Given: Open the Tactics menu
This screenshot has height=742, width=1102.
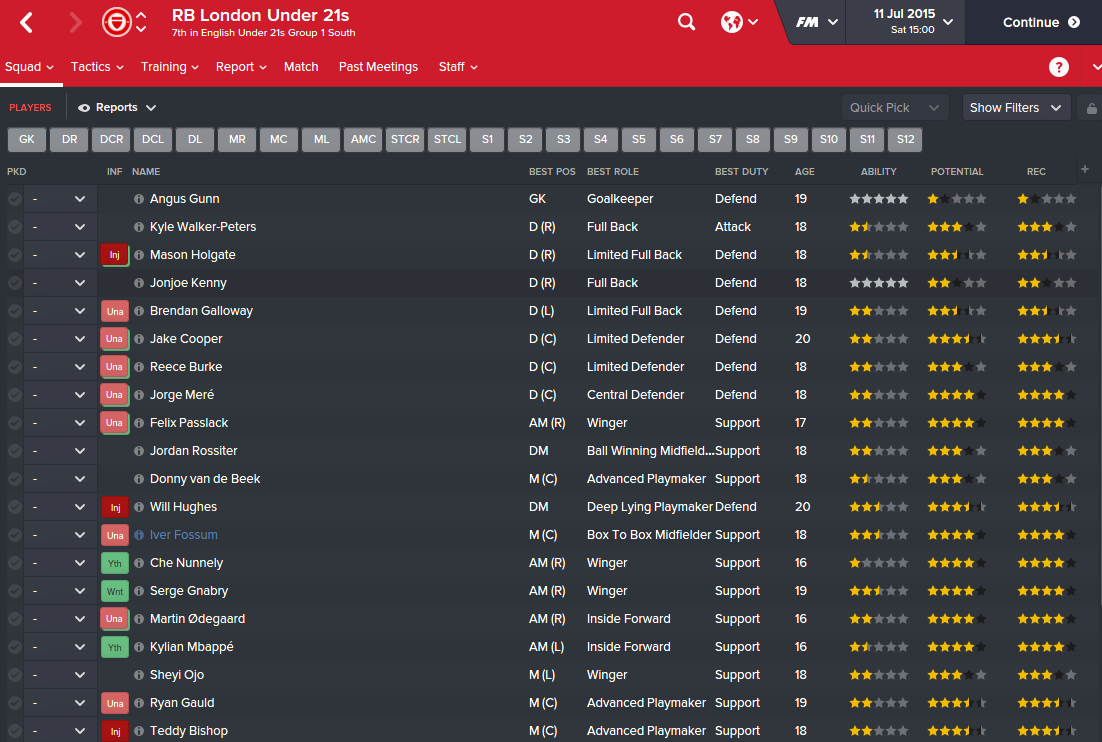Looking at the screenshot, I should [96, 67].
